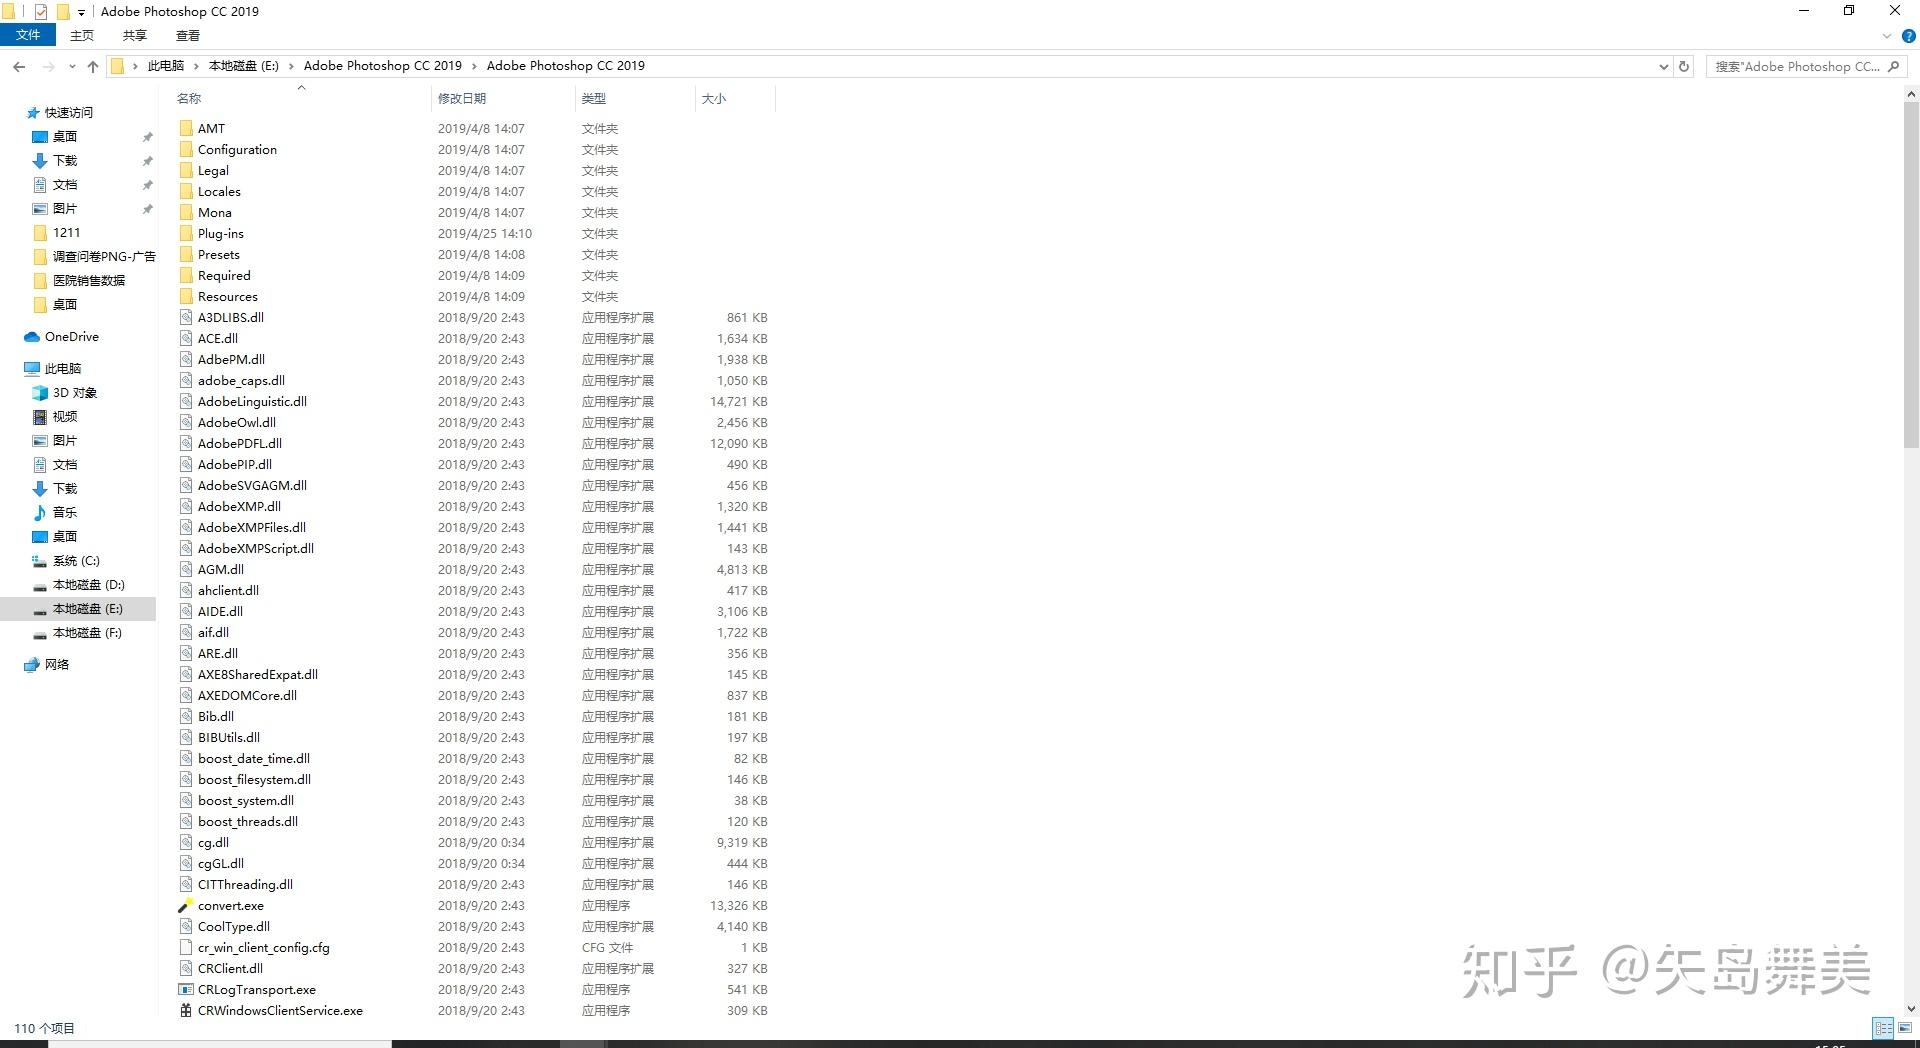Select the CRWindowsClientService.exe icon

(x=186, y=1010)
